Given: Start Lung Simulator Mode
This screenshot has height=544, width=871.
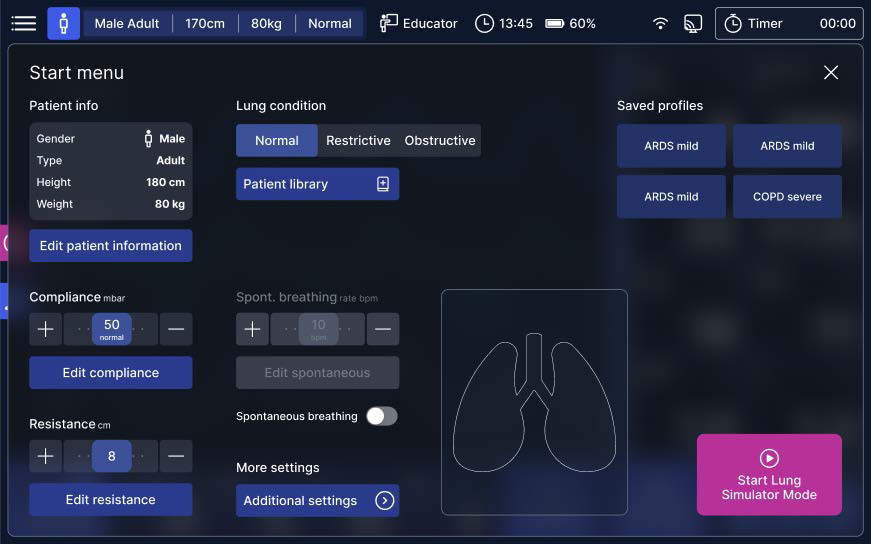Looking at the screenshot, I should pos(769,475).
